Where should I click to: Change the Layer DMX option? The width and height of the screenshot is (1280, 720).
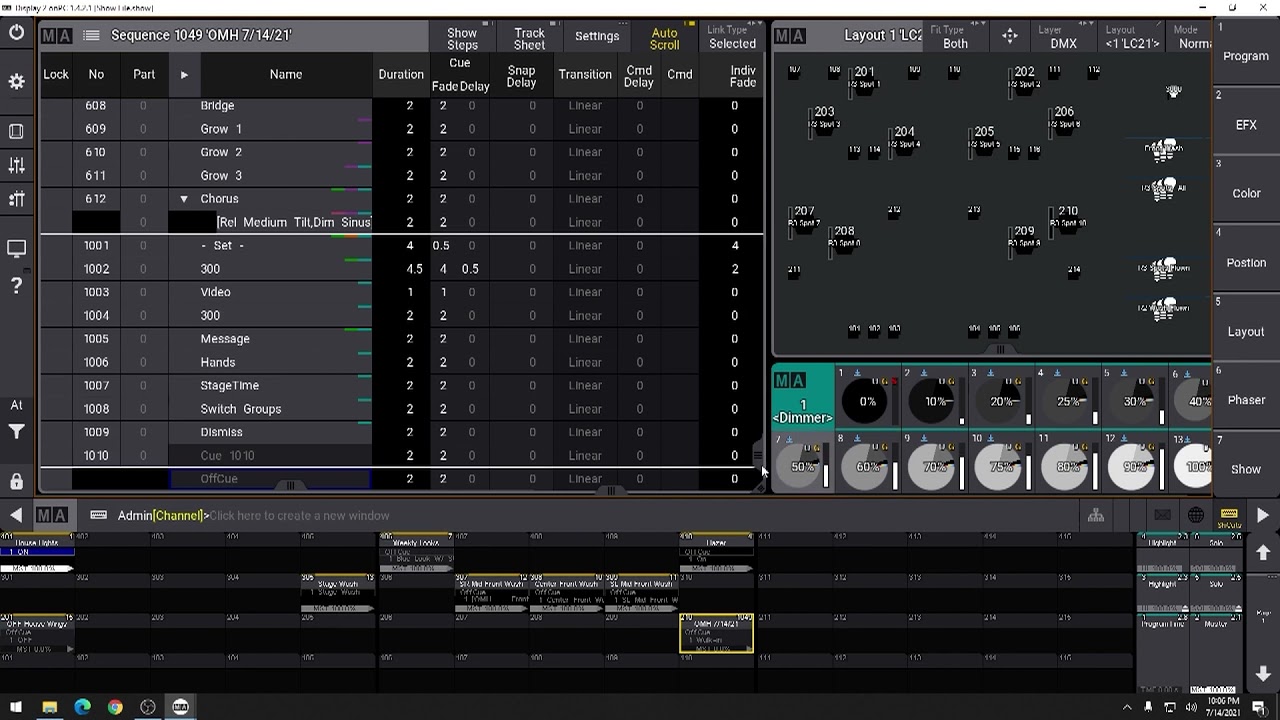(x=1063, y=38)
